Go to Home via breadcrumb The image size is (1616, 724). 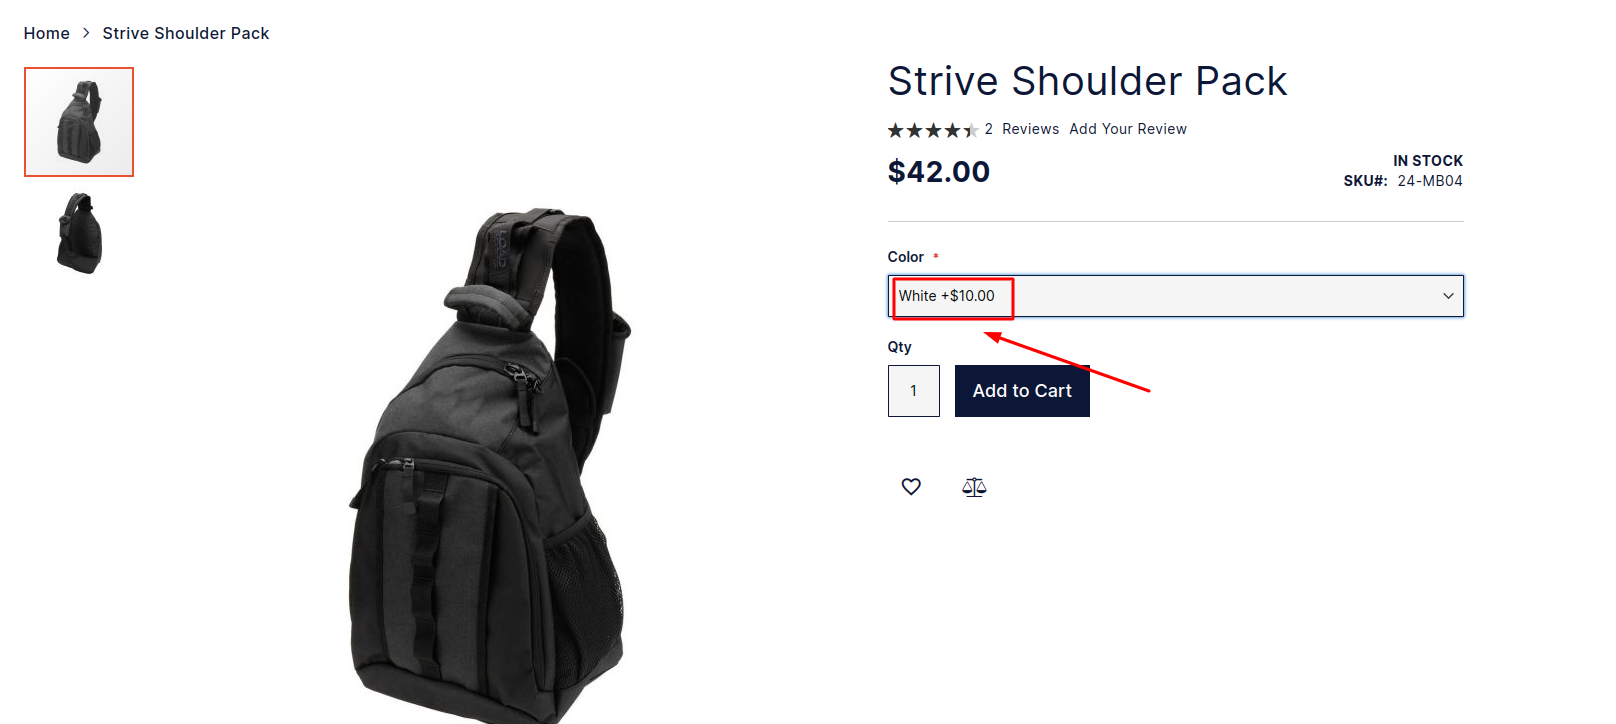click(x=47, y=33)
